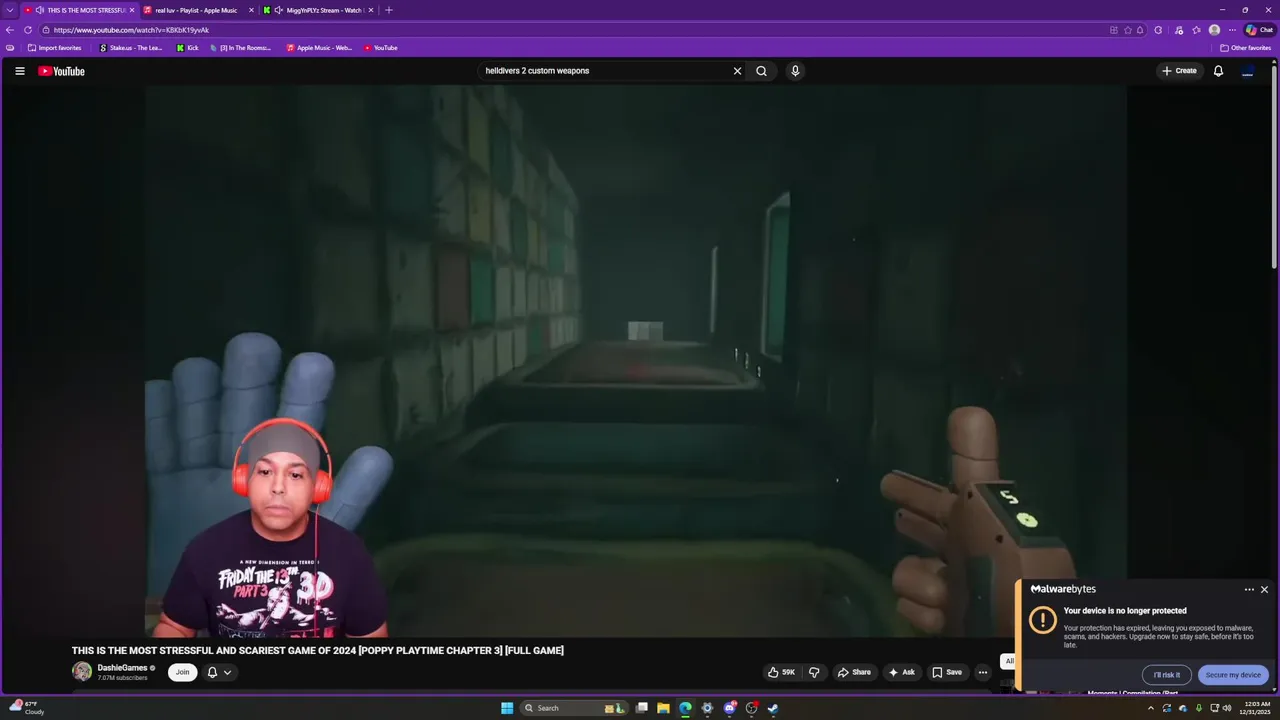
Task: Open Edge settings and more menu
Action: pos(1232,30)
